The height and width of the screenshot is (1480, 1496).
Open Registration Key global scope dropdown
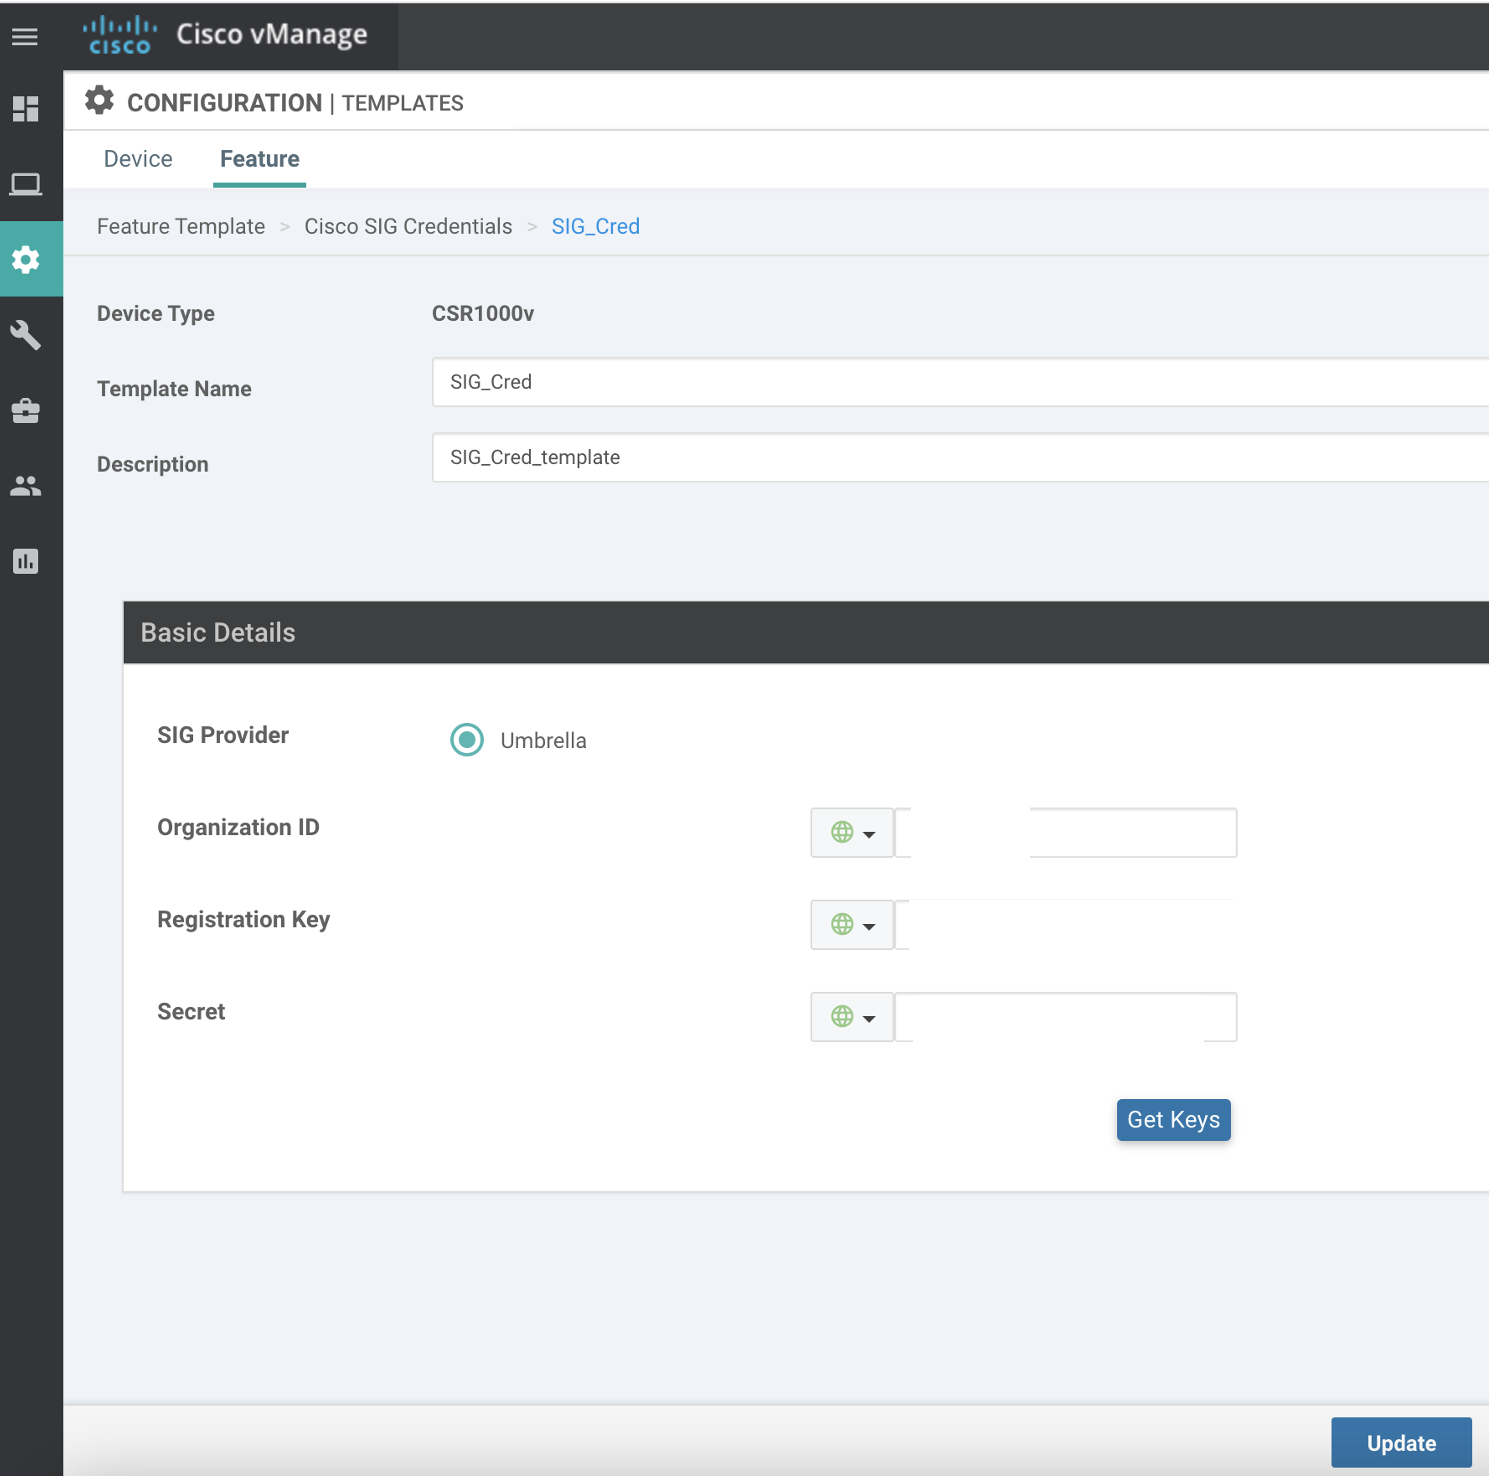852,925
